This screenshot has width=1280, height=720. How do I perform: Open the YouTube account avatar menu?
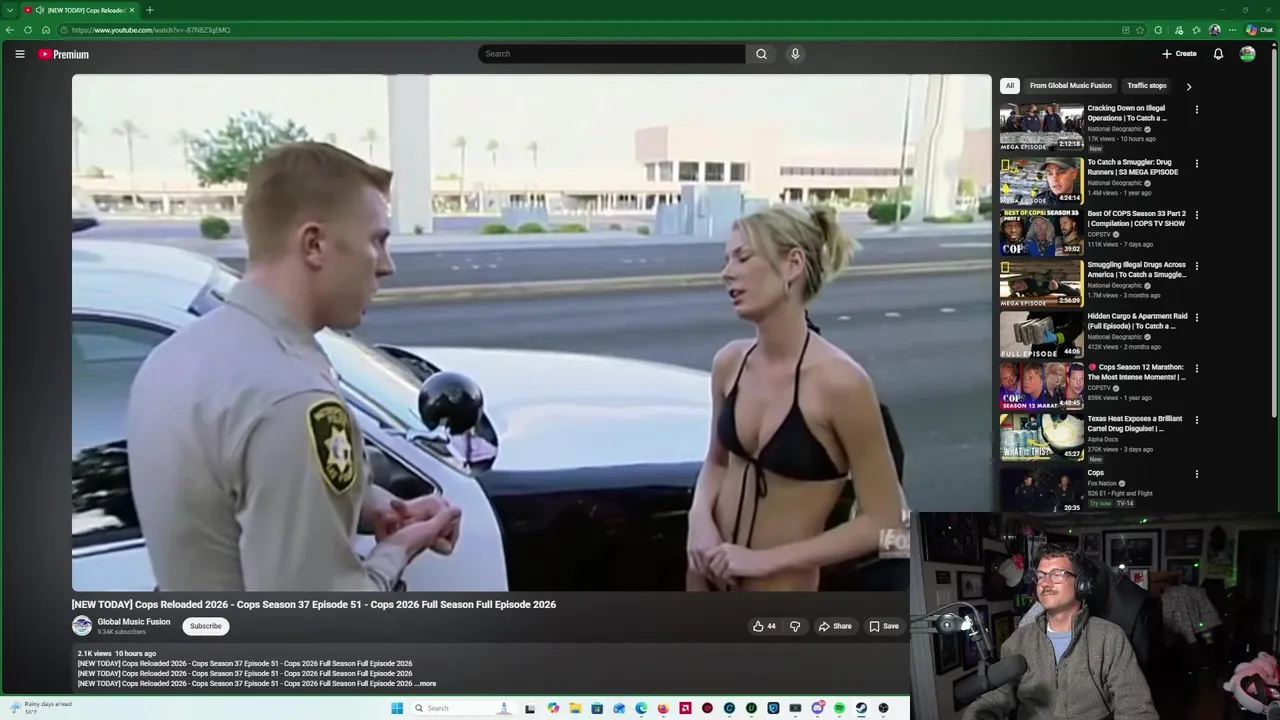[x=1247, y=54]
